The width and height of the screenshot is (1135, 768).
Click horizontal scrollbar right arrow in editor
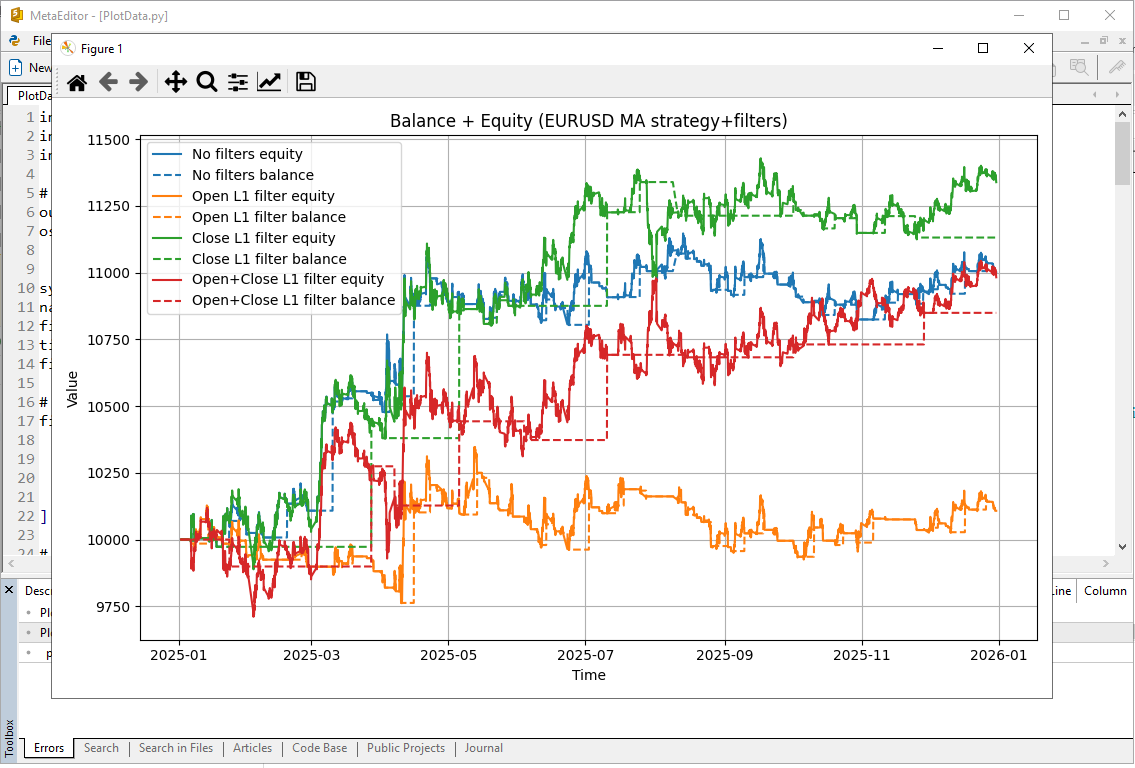coord(1105,563)
